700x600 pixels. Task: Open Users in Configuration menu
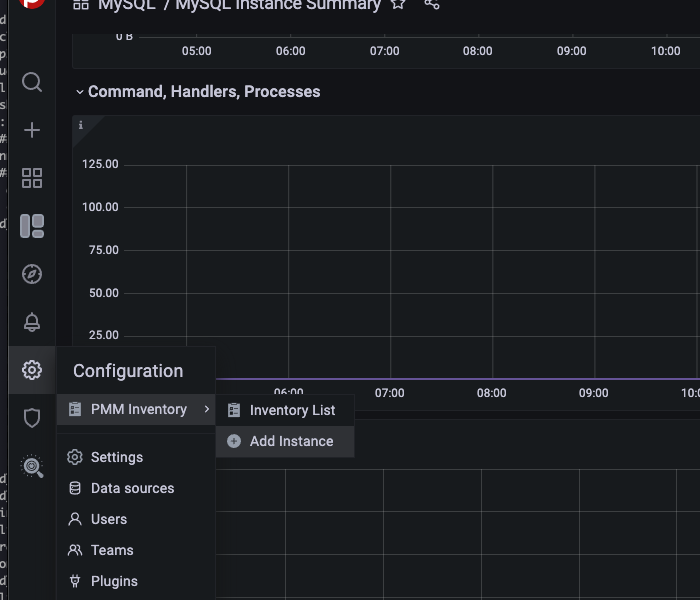pos(109,519)
